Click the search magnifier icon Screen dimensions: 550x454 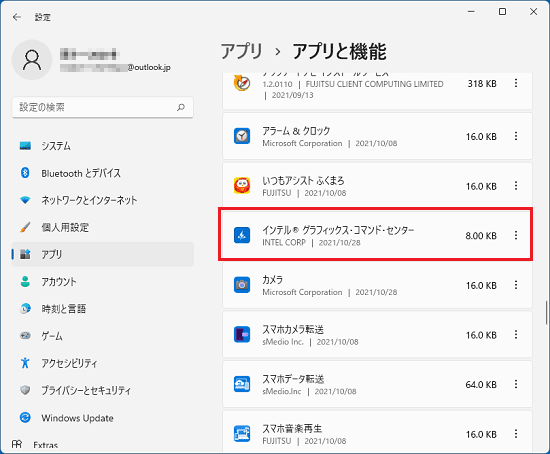click(x=181, y=107)
